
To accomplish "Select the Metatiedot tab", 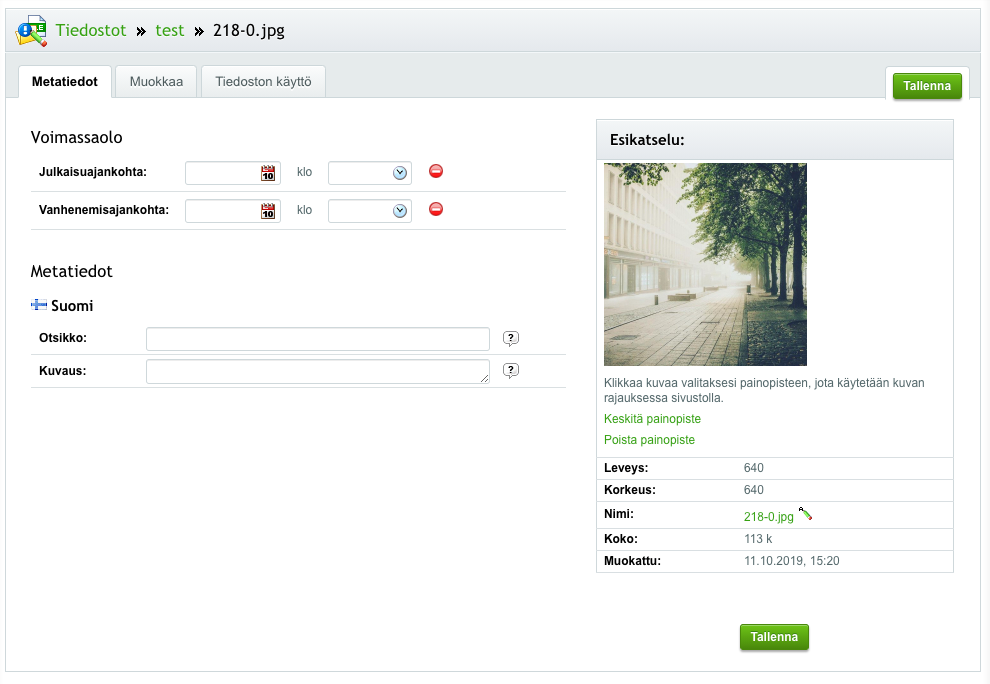I will coord(65,82).
